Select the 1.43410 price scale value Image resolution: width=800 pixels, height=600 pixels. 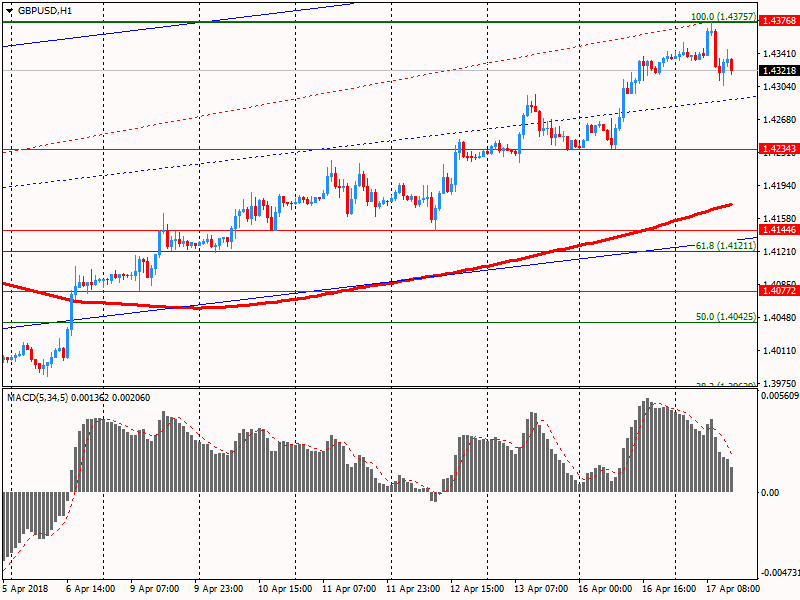(x=780, y=54)
